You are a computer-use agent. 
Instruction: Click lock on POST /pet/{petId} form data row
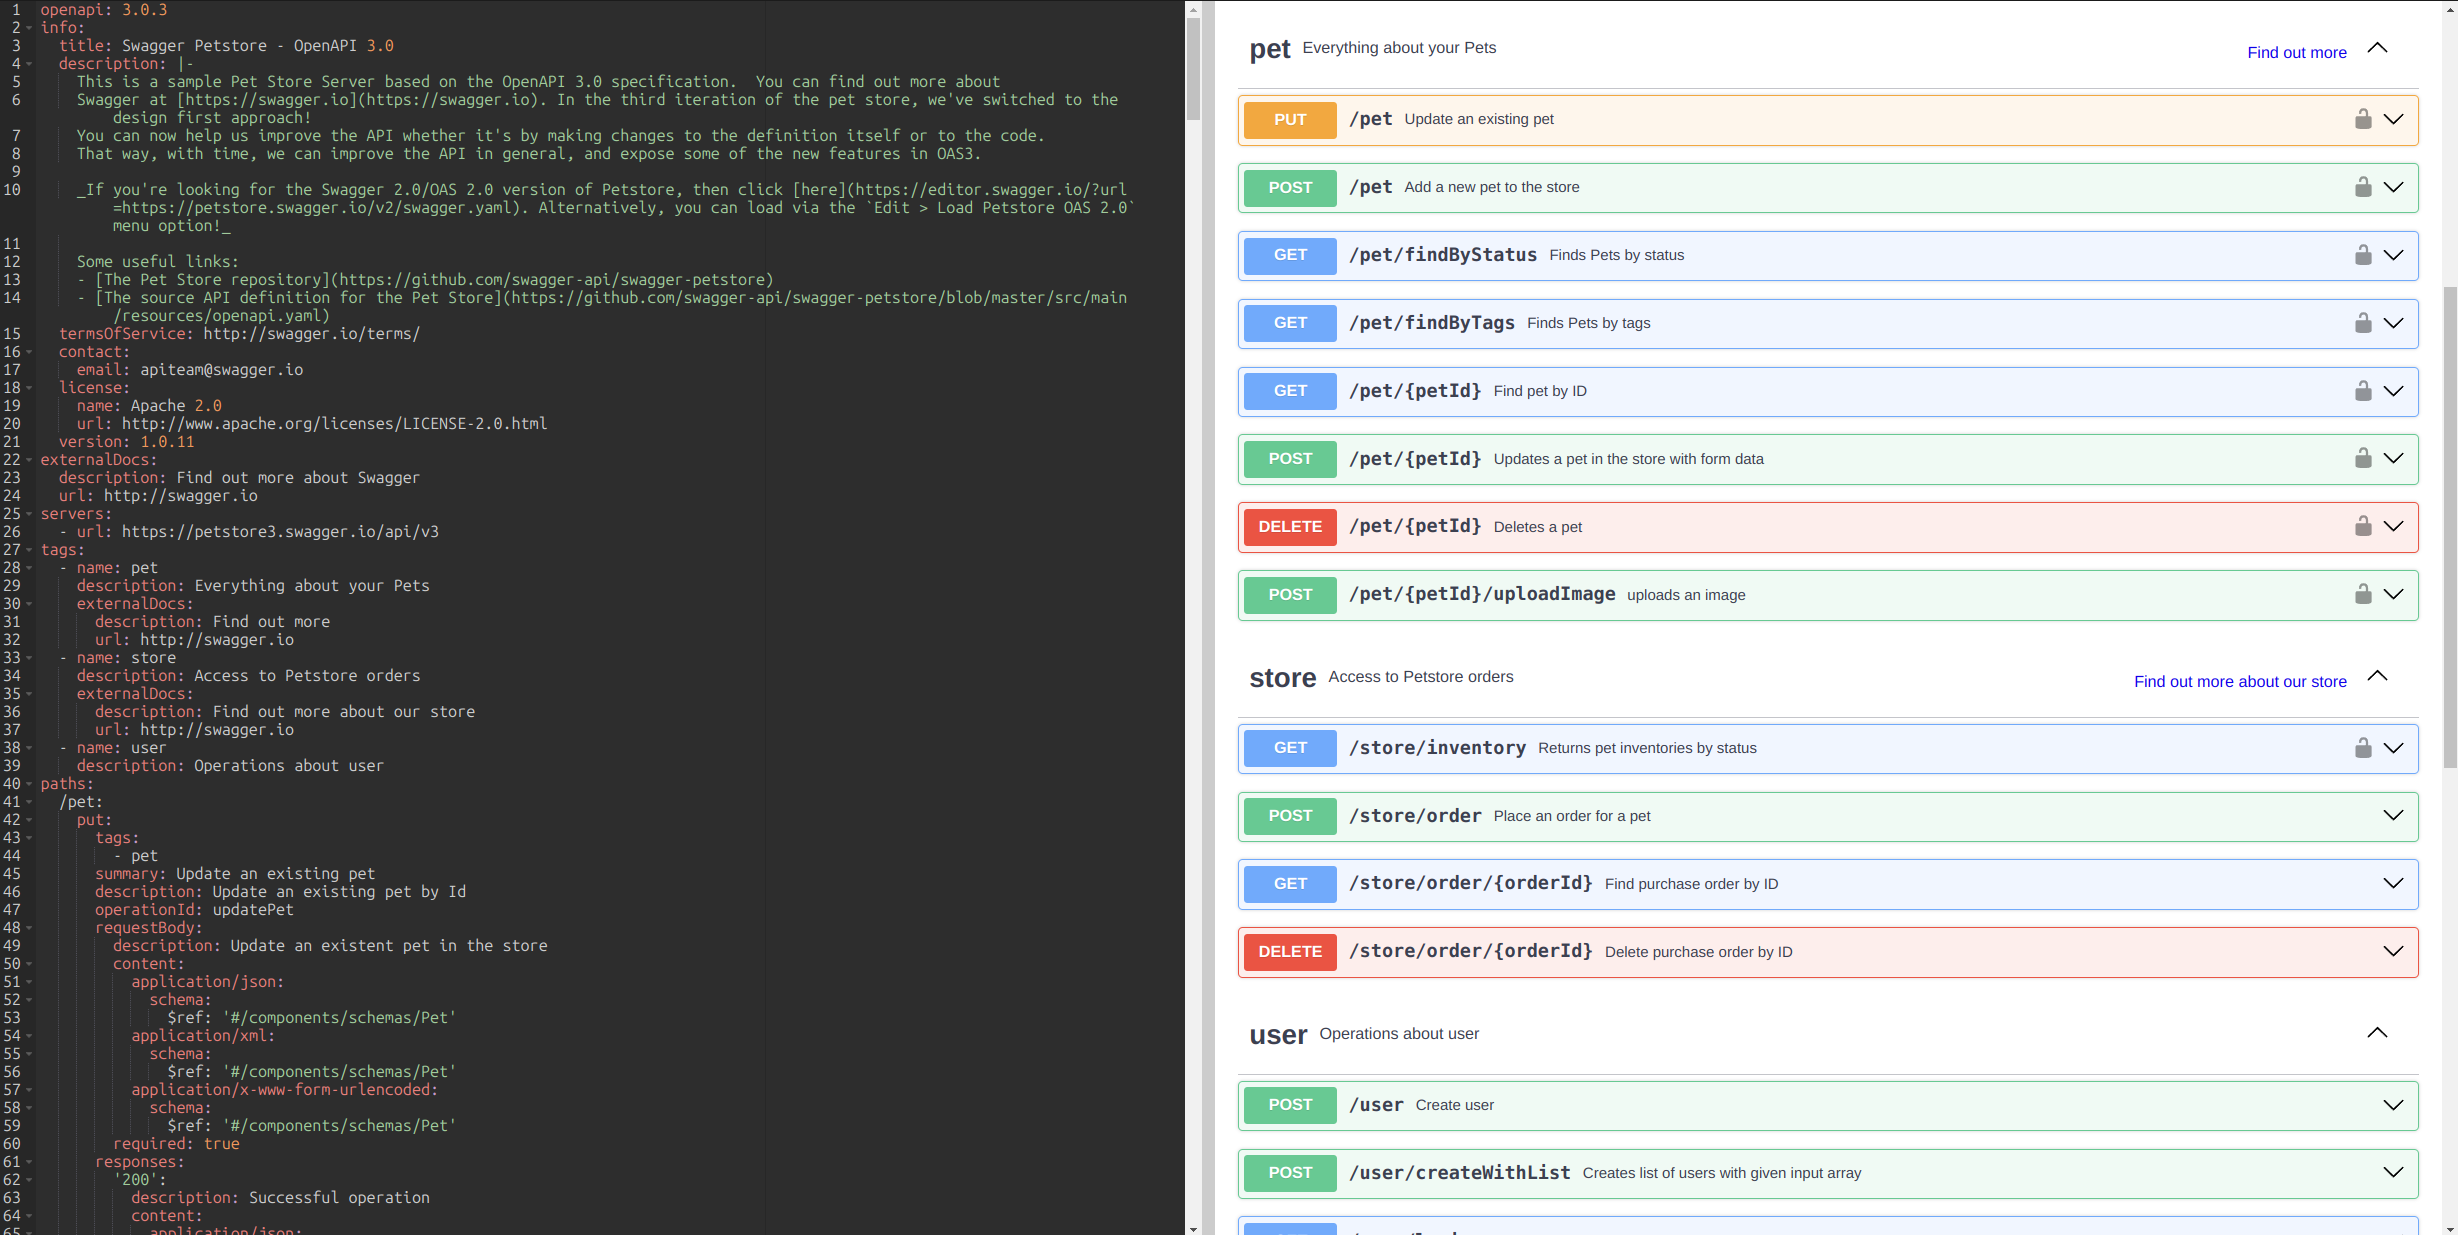coord(2363,458)
